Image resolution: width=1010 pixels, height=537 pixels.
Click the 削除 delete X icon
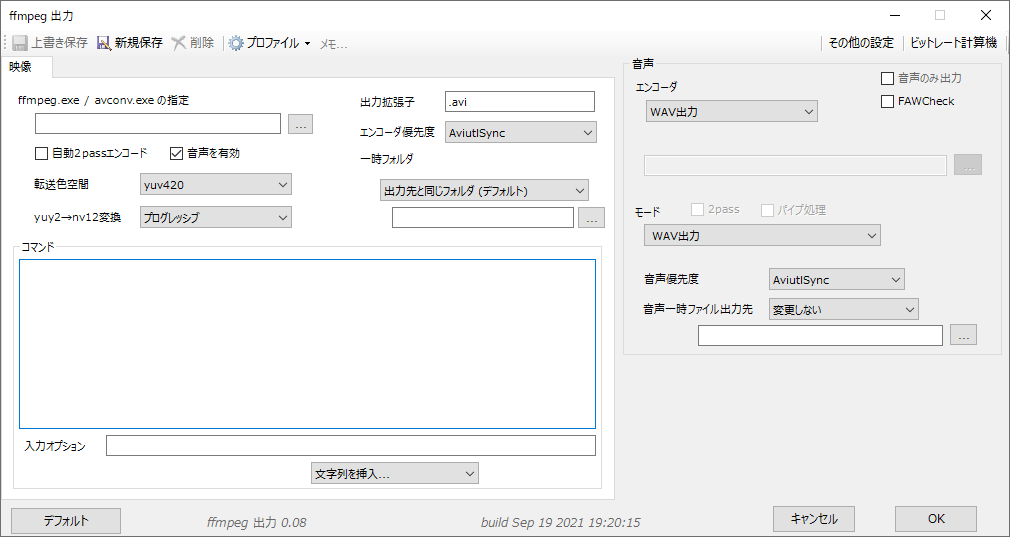point(178,43)
